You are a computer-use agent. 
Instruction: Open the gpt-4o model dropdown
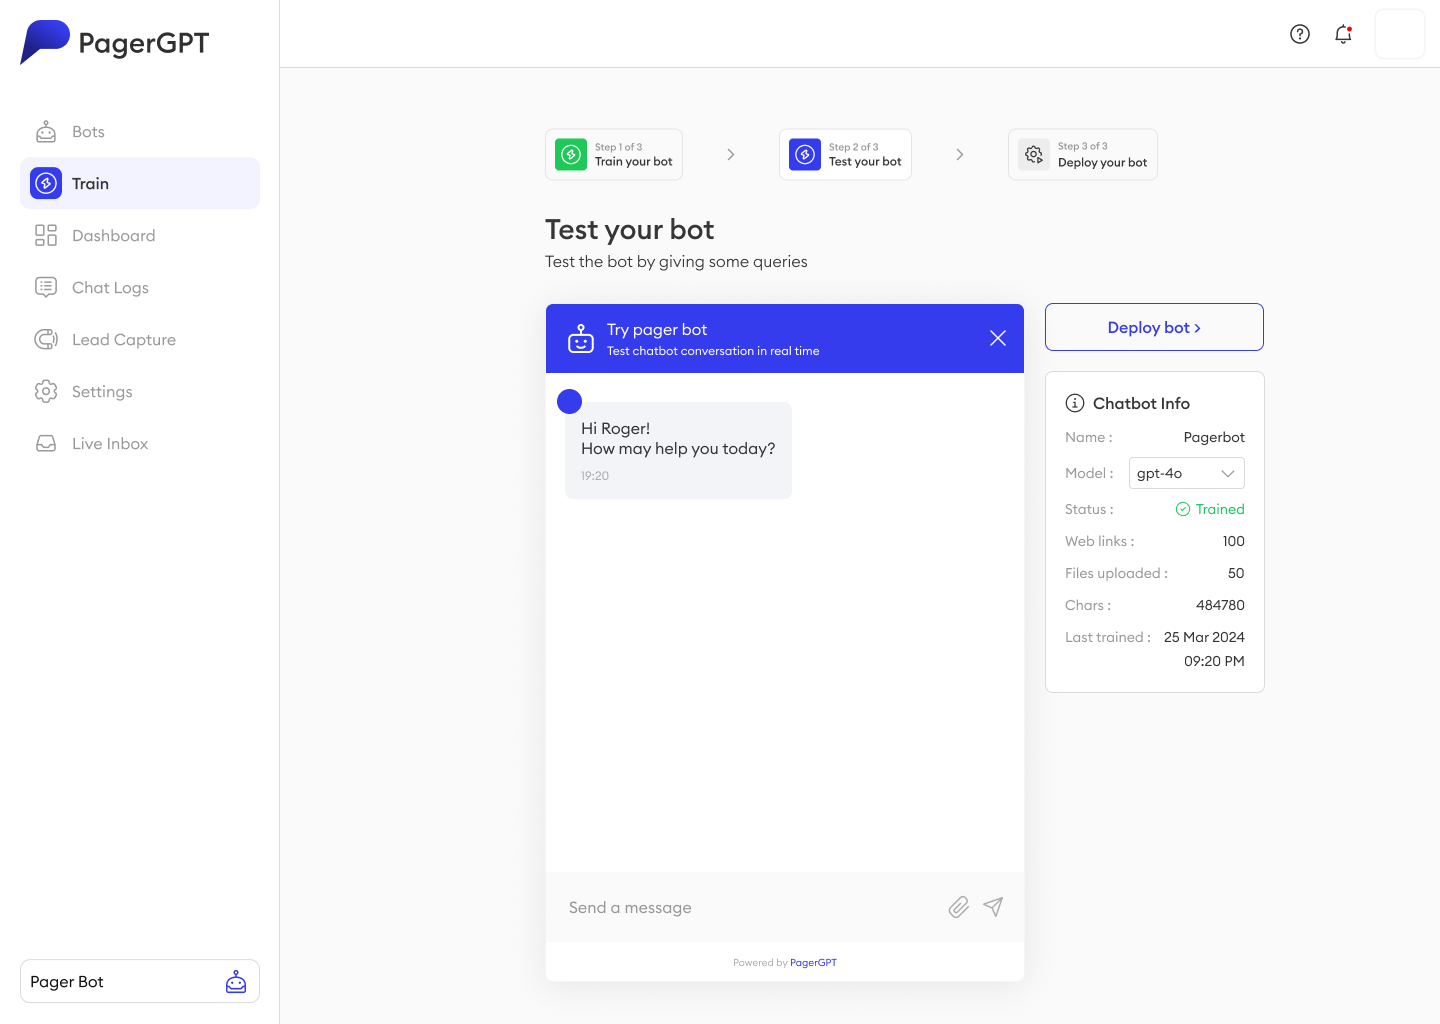[1187, 473]
